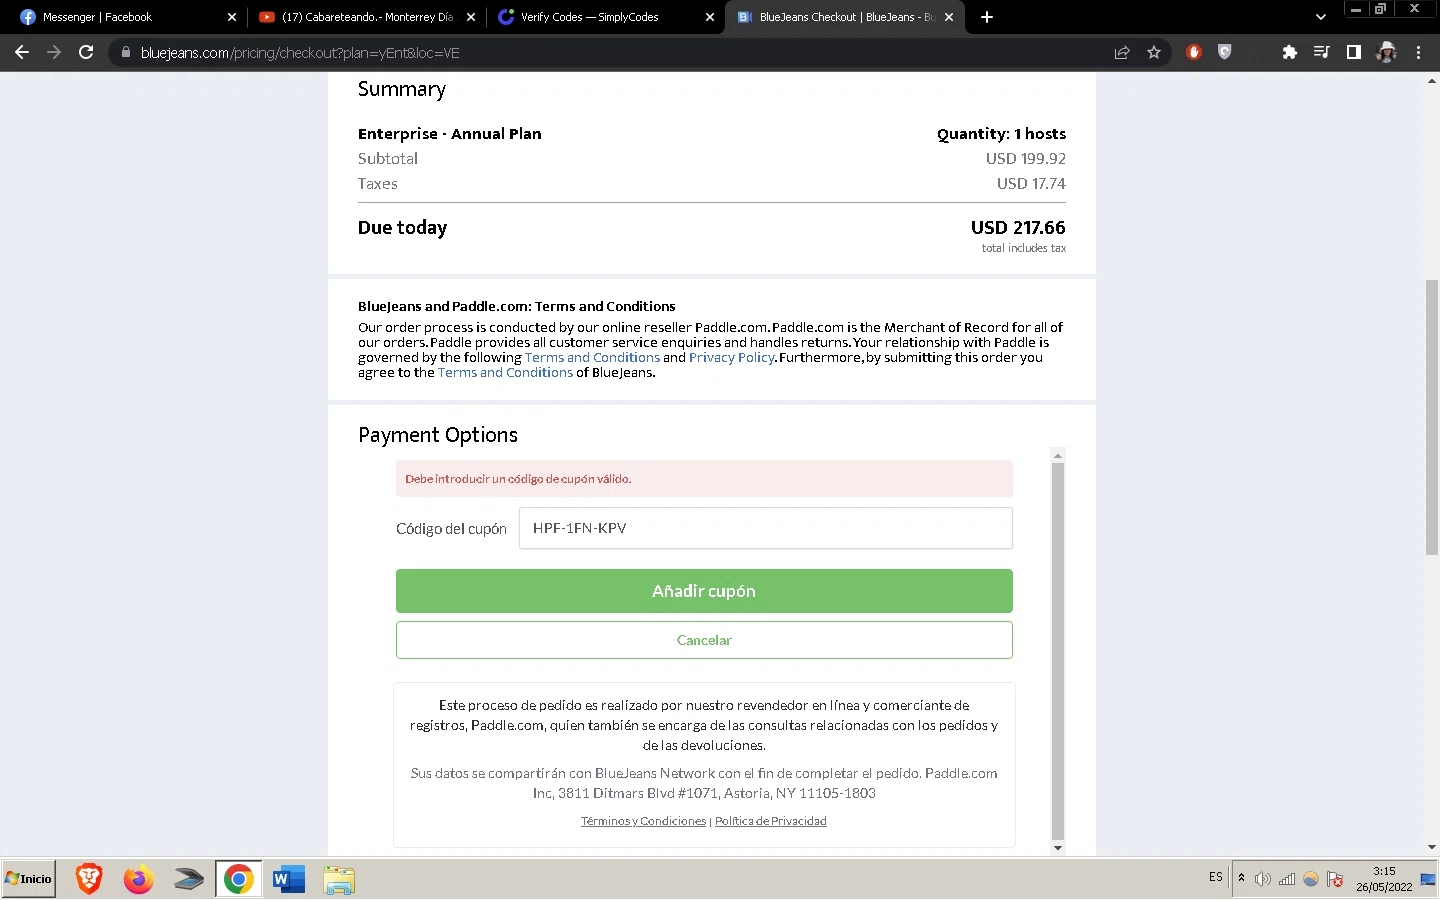Click the page vertical scrollbar thumb
This screenshot has height=900, width=1440.
tap(1432, 418)
